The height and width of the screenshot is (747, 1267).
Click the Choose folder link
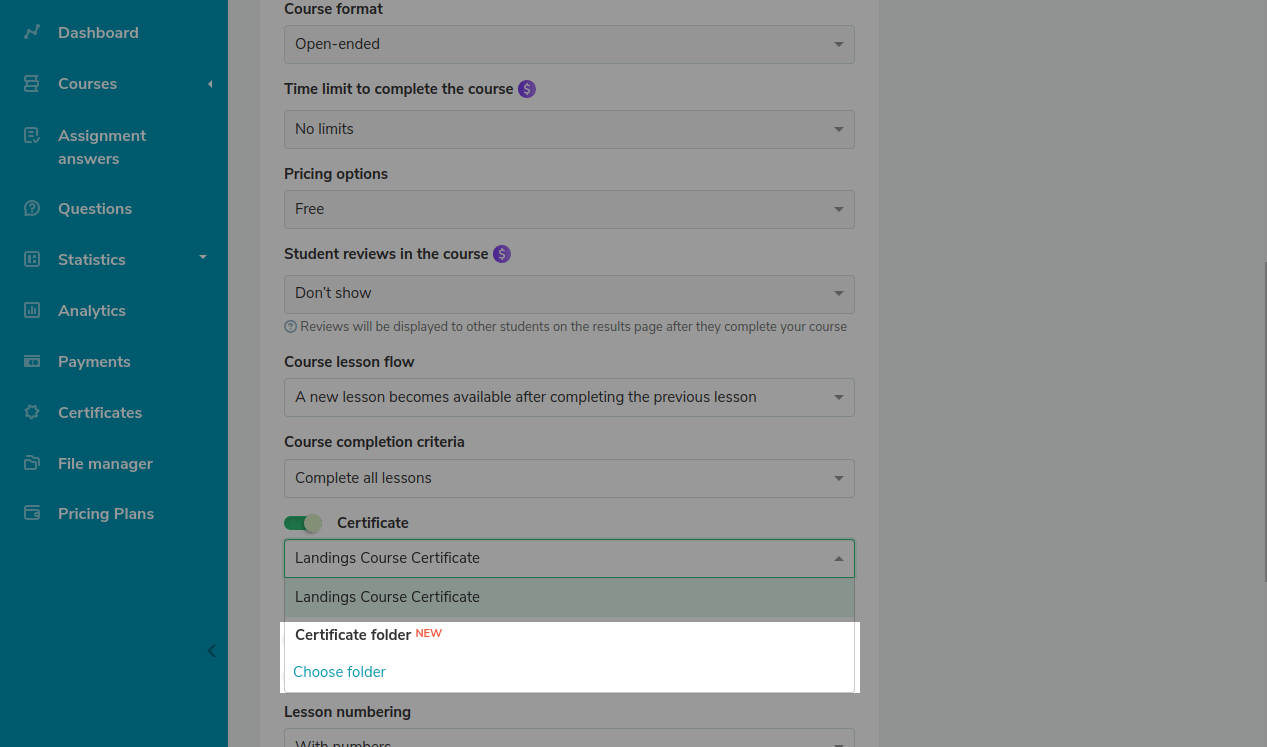pyautogui.click(x=339, y=672)
